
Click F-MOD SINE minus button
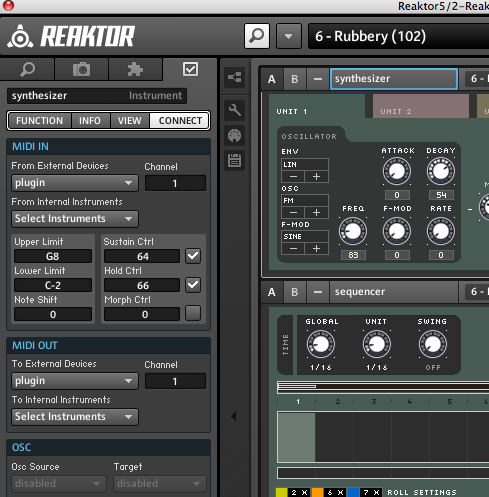coord(293,248)
